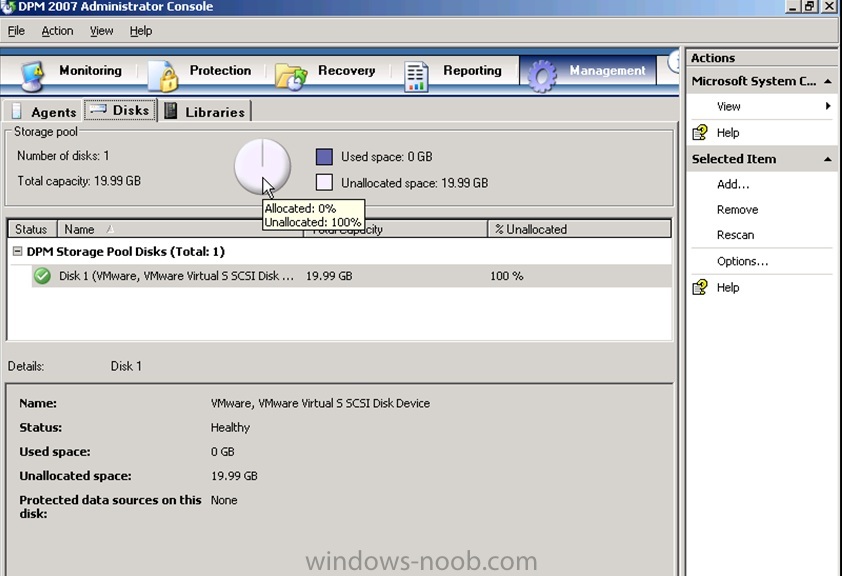Open the View menu in menu bar

click(x=101, y=31)
